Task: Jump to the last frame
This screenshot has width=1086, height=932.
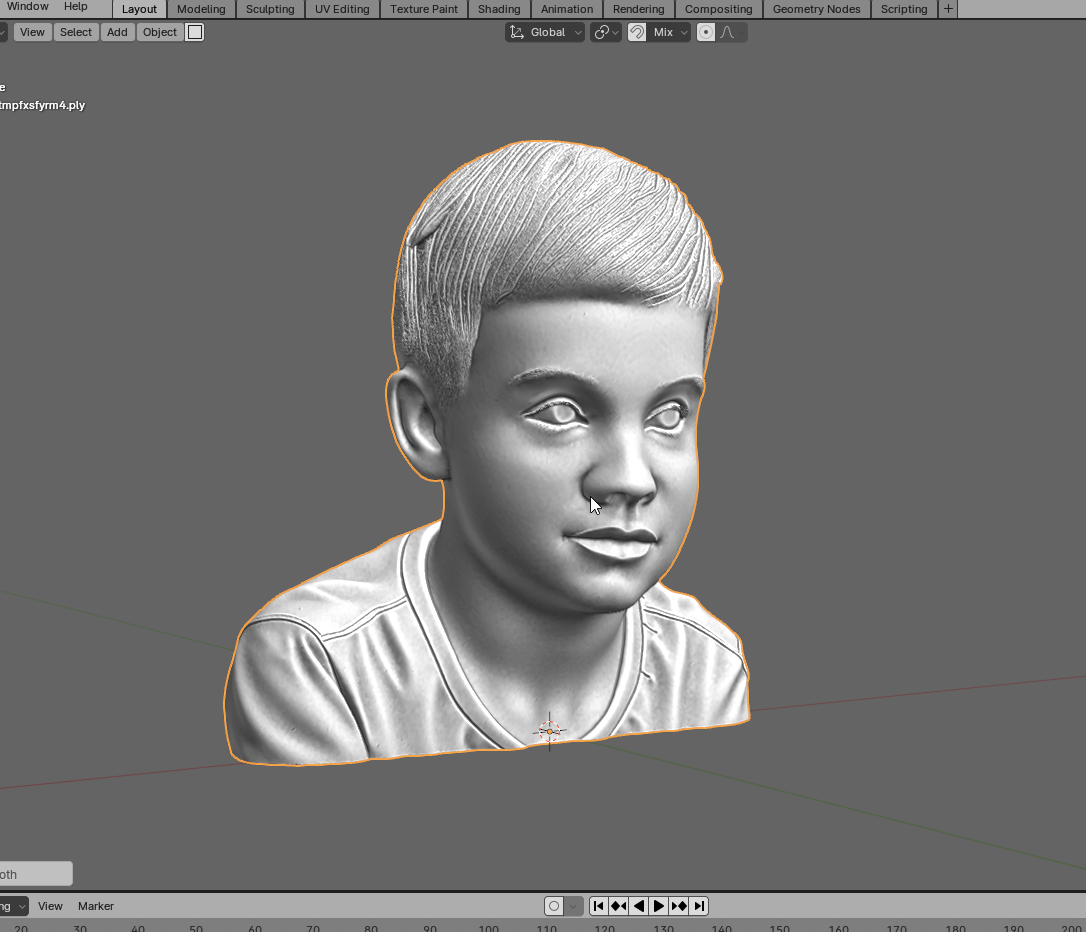Action: click(699, 906)
